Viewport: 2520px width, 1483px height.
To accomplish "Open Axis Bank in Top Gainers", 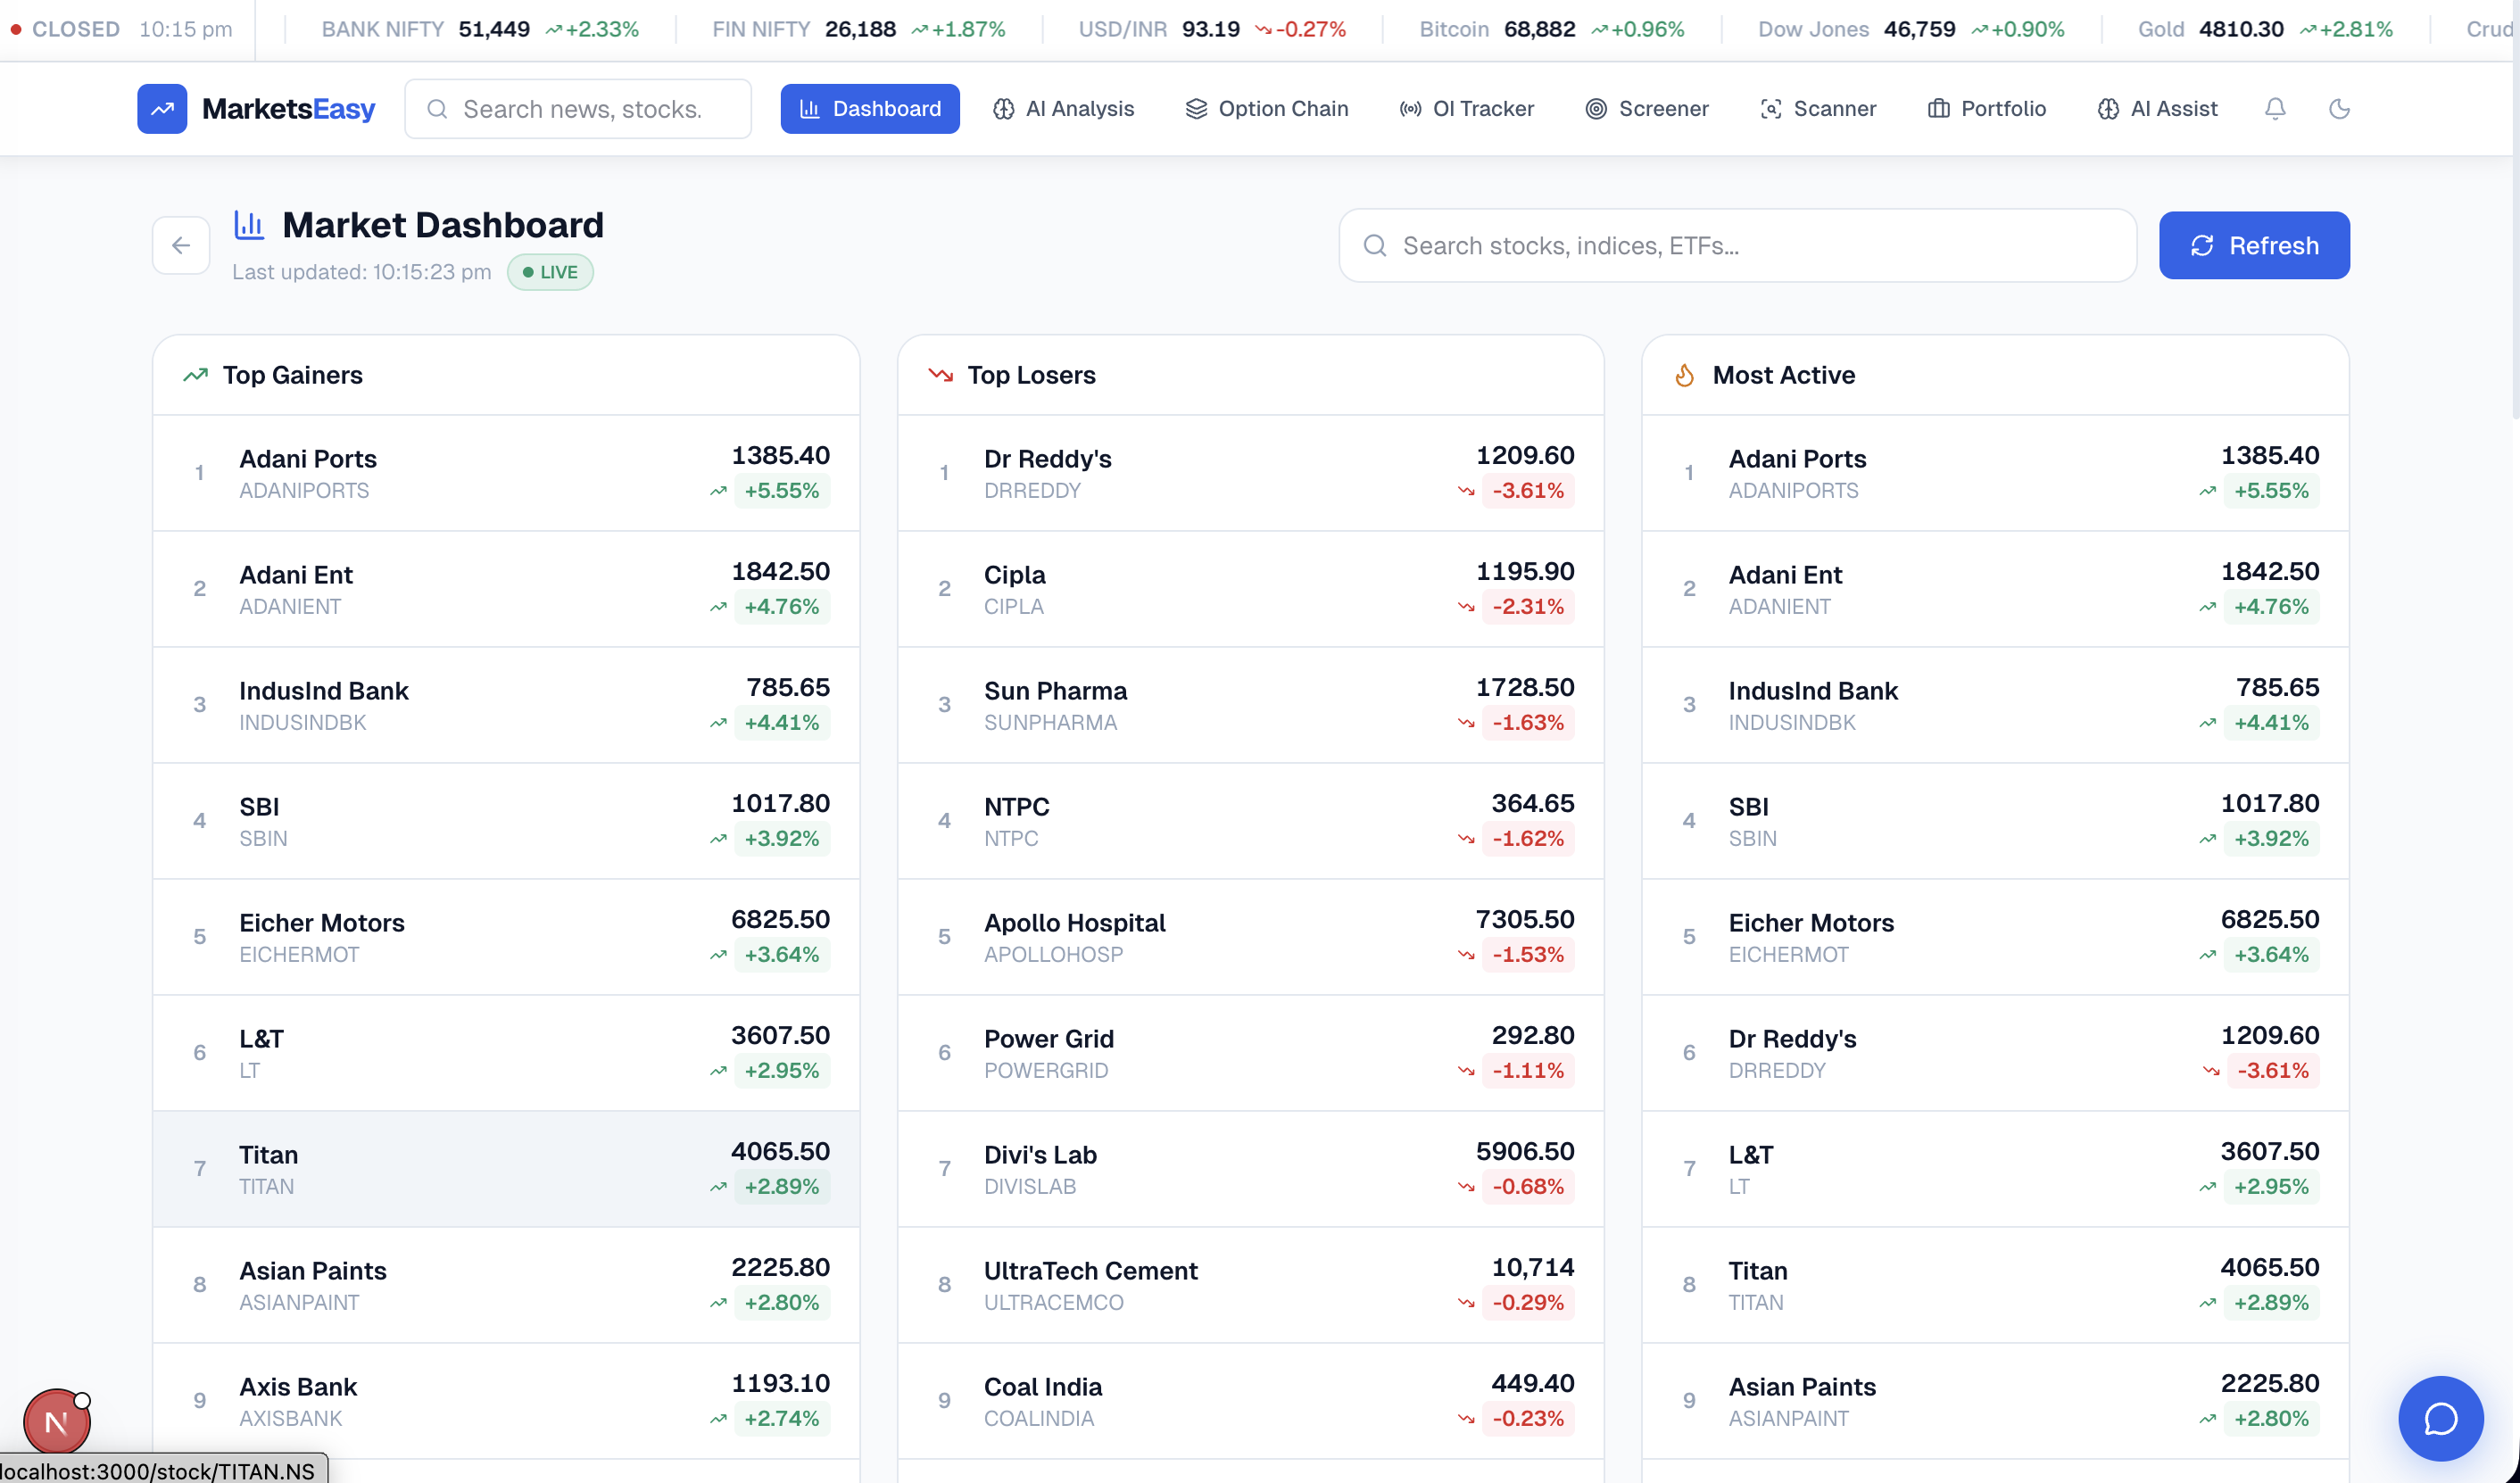I will pyautogui.click(x=506, y=1401).
